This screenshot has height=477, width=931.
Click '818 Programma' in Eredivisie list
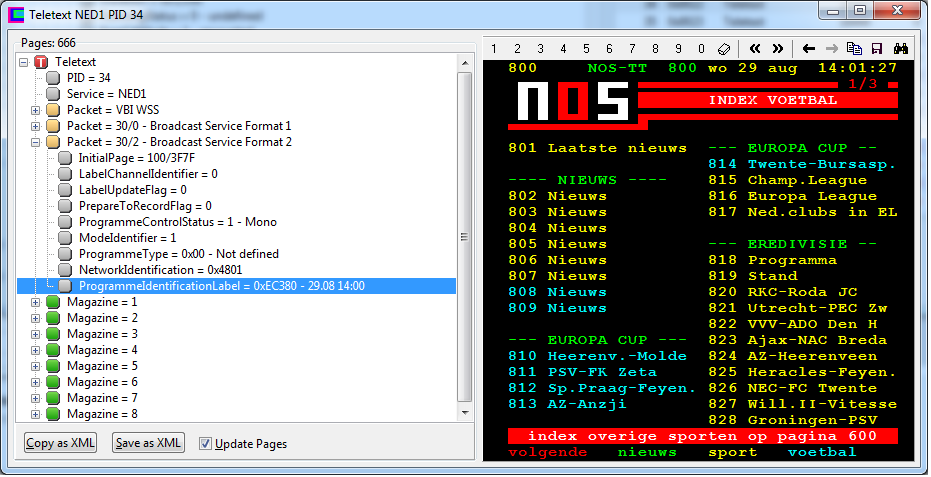pos(772,260)
